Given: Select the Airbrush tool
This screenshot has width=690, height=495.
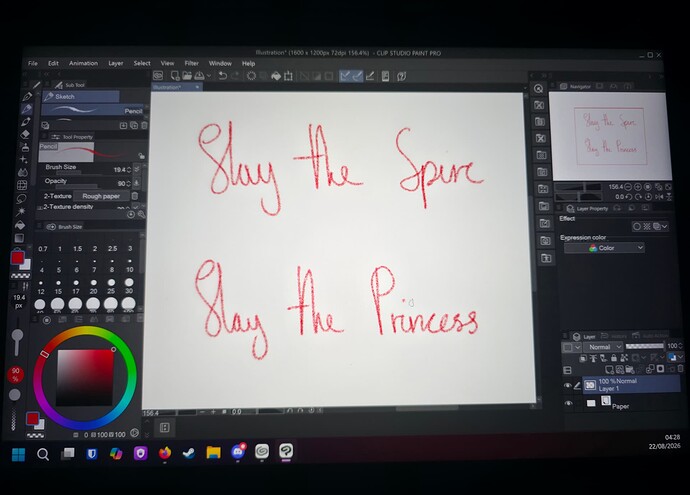Looking at the screenshot, I should [25, 147].
